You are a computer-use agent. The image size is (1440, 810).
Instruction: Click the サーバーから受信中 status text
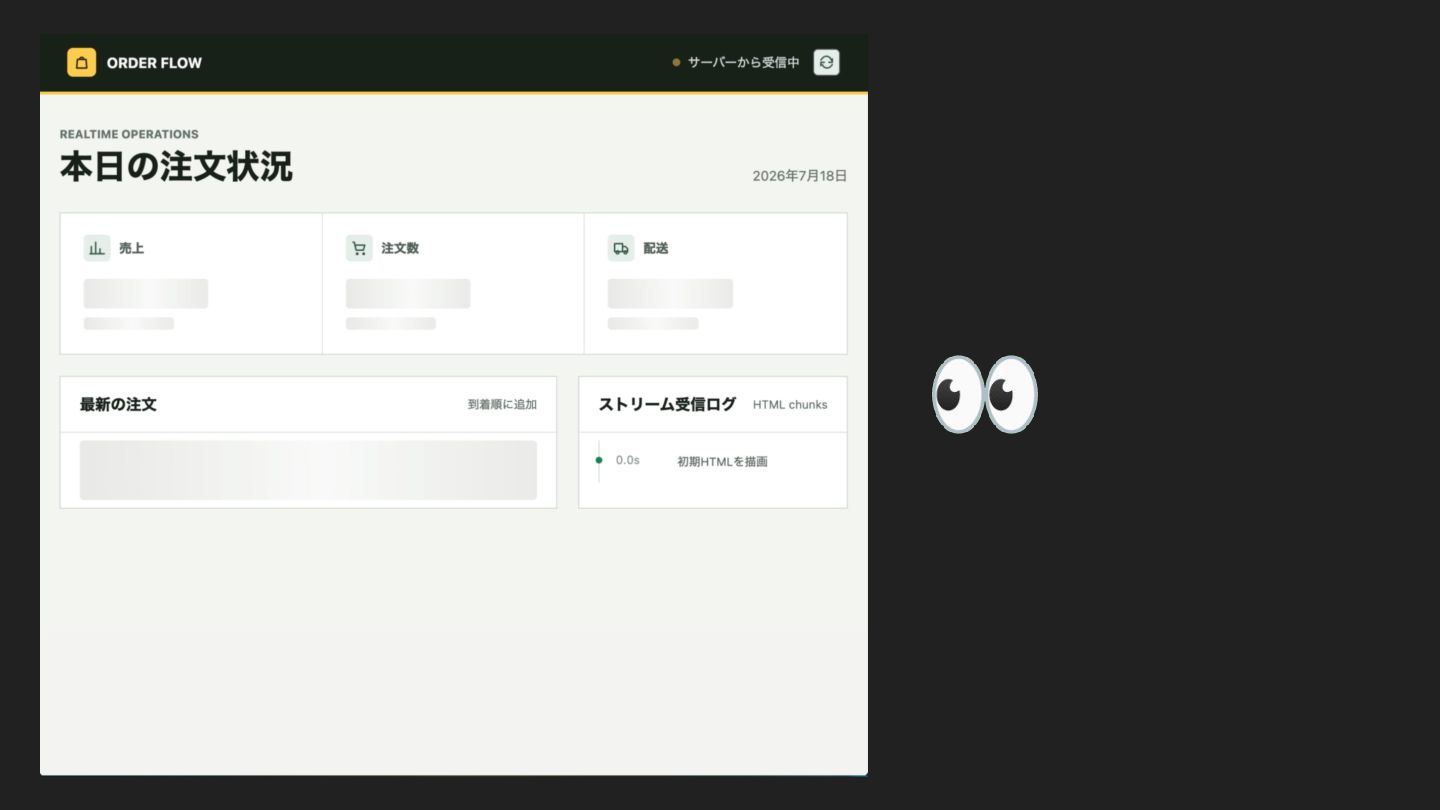click(743, 62)
